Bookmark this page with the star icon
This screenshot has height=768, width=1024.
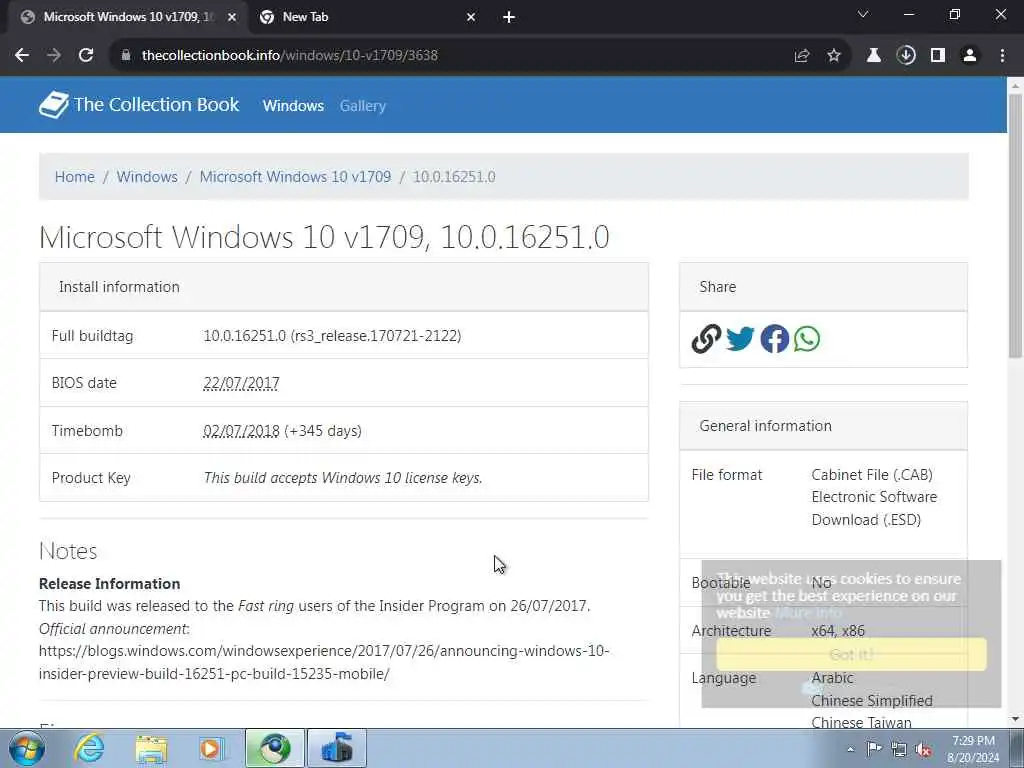click(x=834, y=56)
